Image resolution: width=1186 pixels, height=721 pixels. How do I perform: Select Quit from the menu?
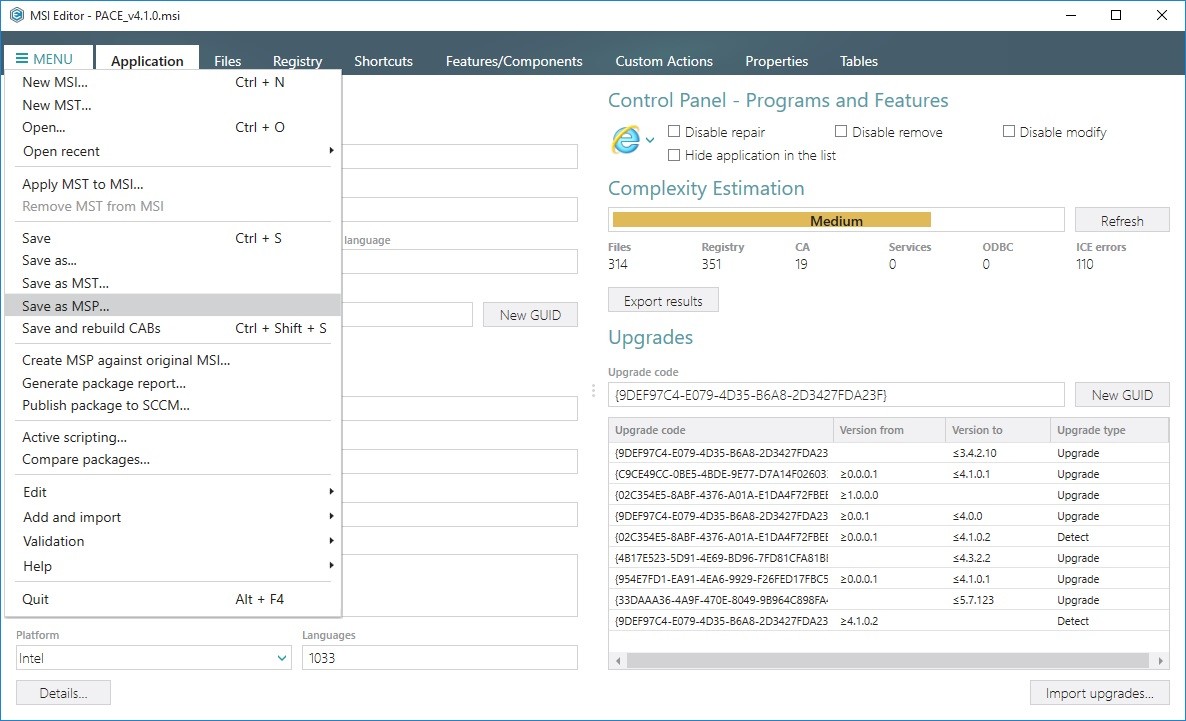[172, 599]
